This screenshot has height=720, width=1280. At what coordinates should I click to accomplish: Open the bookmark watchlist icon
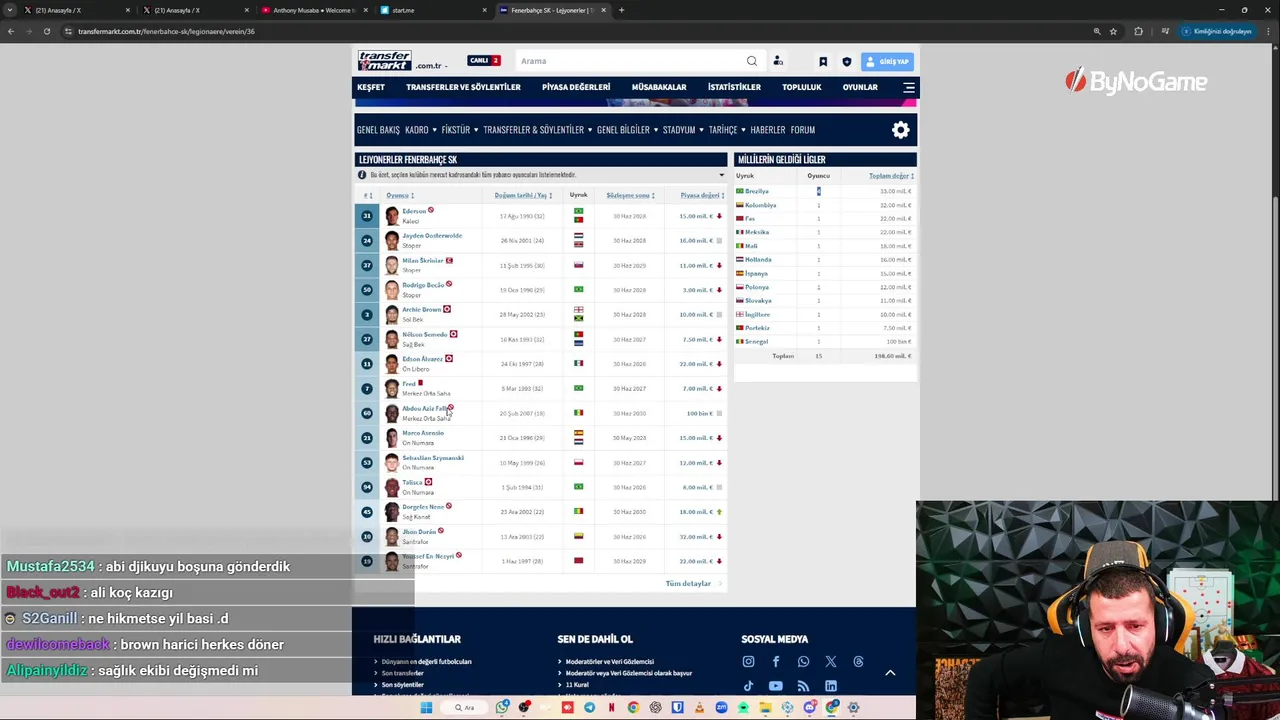(823, 61)
